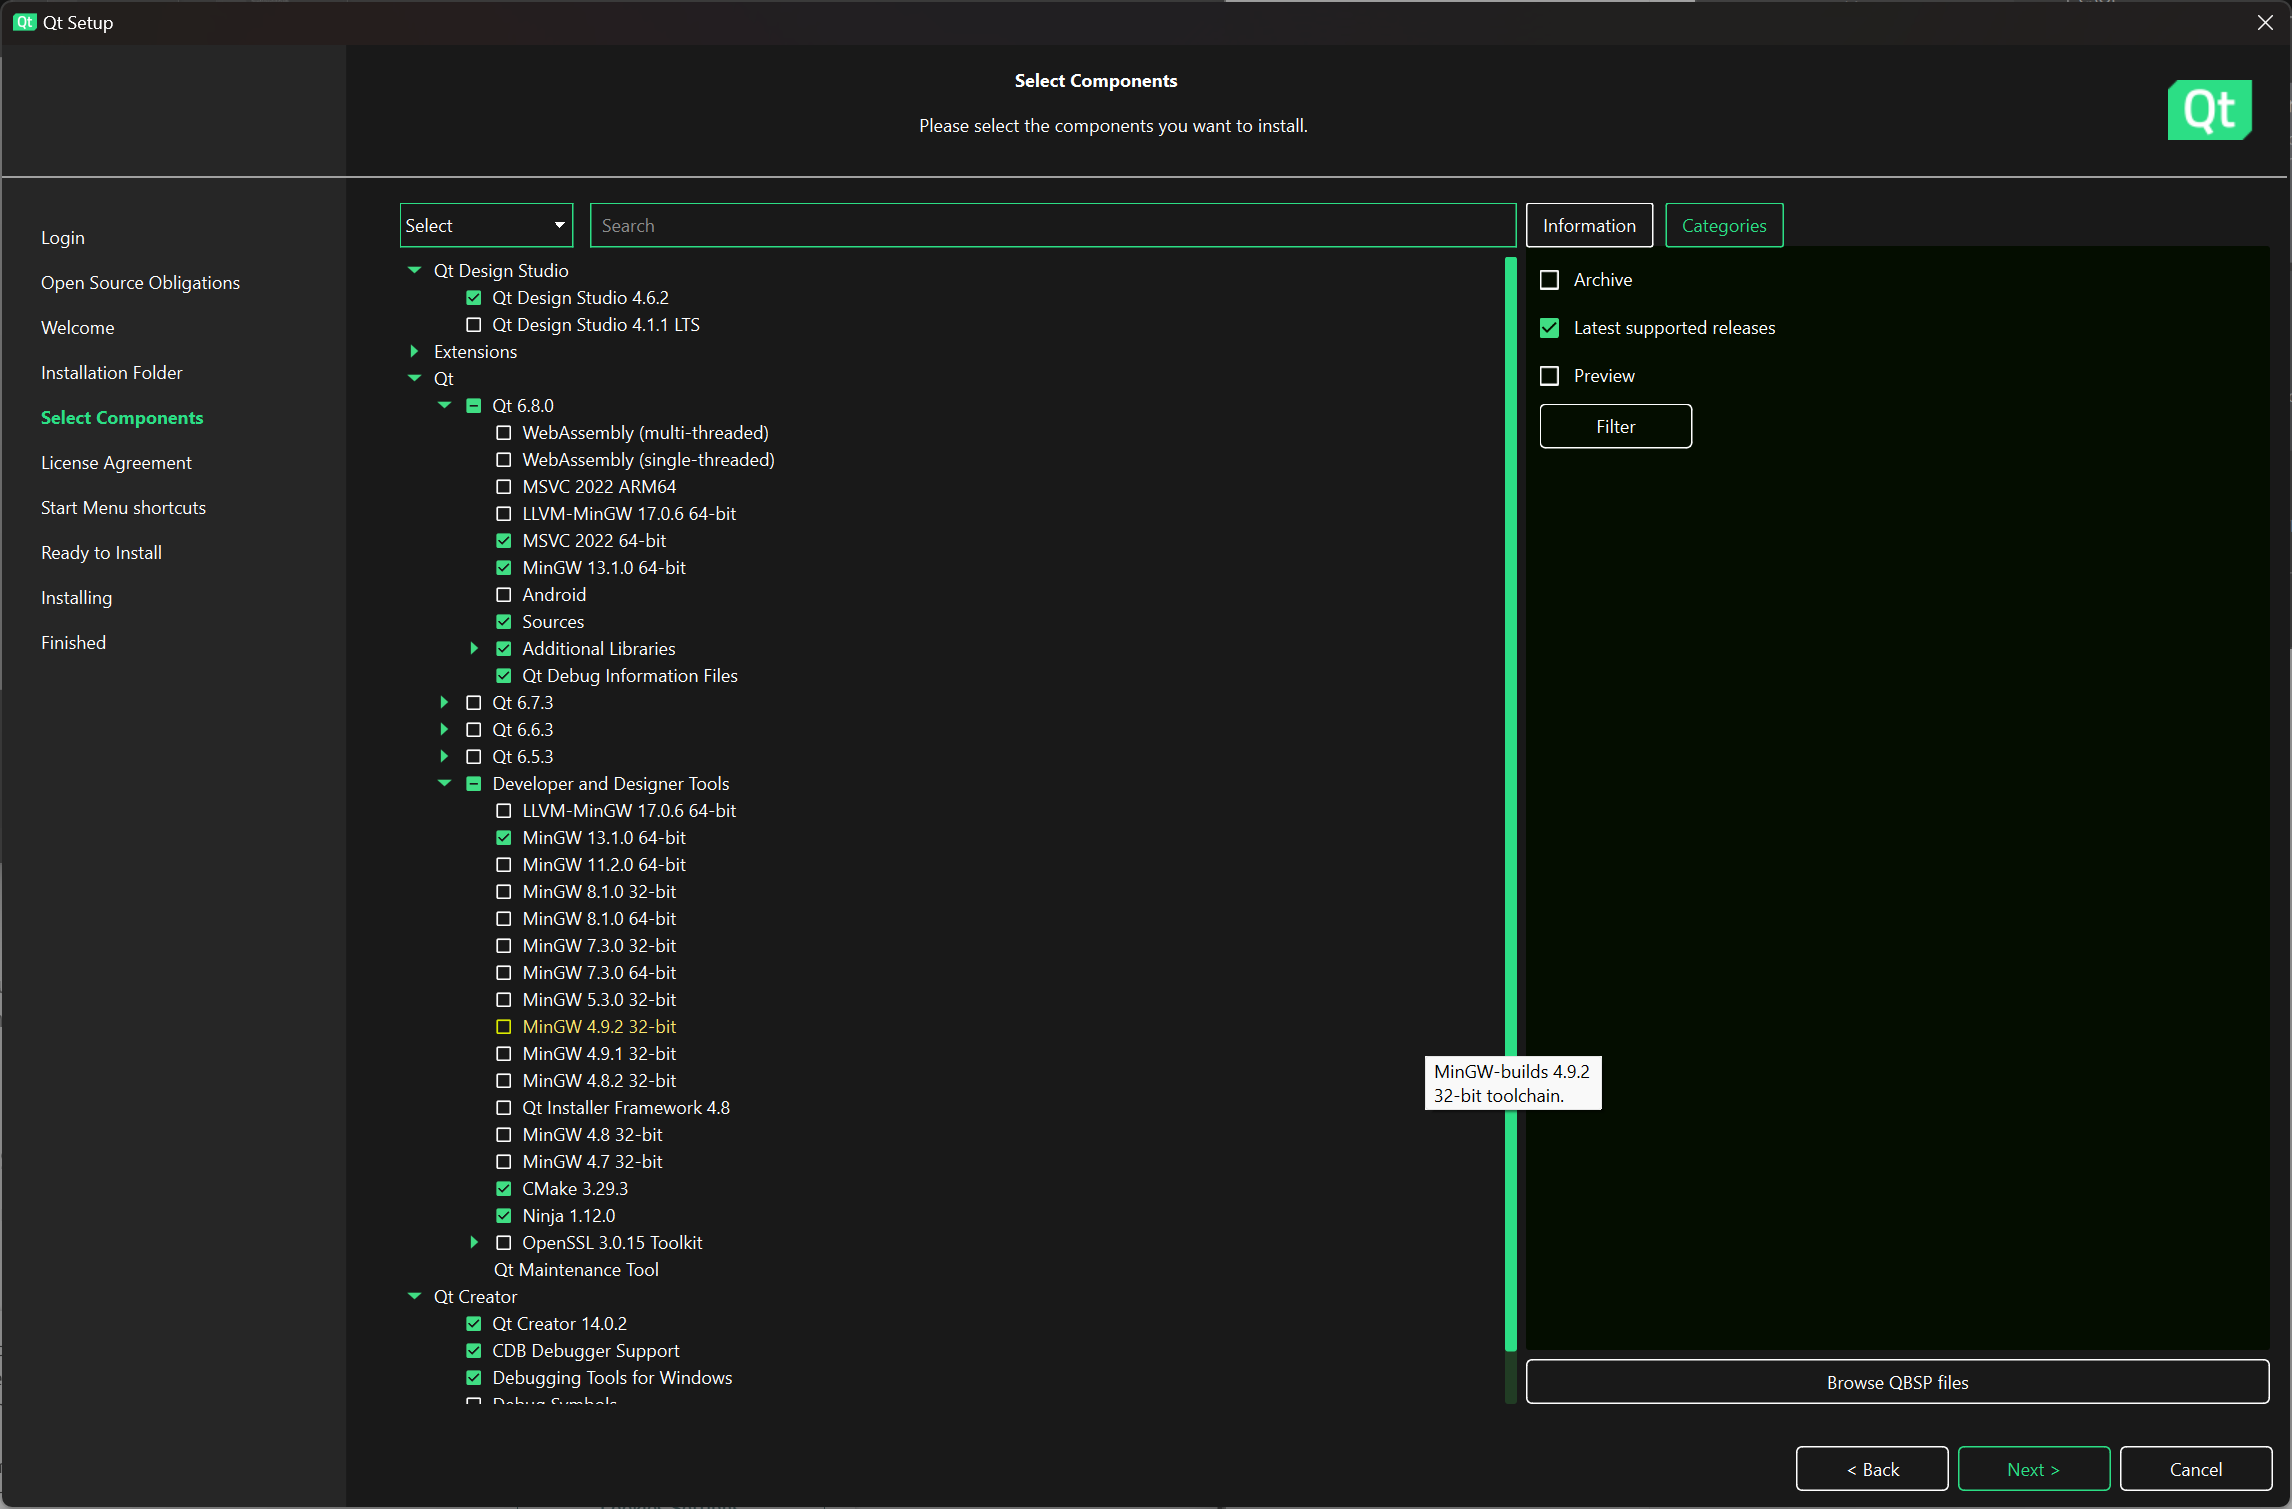Close the Qt Setup window
Screen dimensions: 2292x1509
2265,22
